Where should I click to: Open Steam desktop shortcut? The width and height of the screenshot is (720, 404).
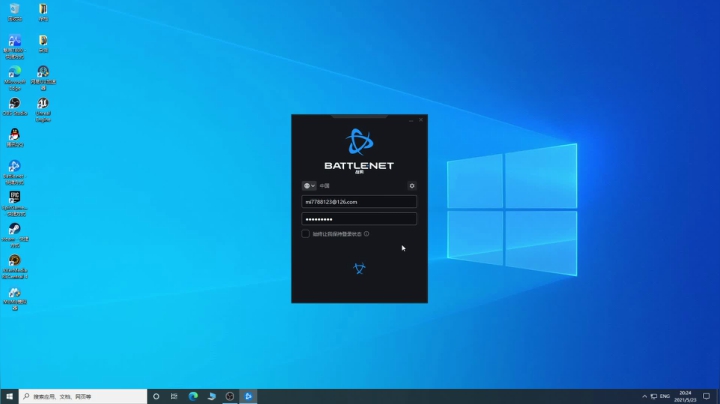[15, 236]
